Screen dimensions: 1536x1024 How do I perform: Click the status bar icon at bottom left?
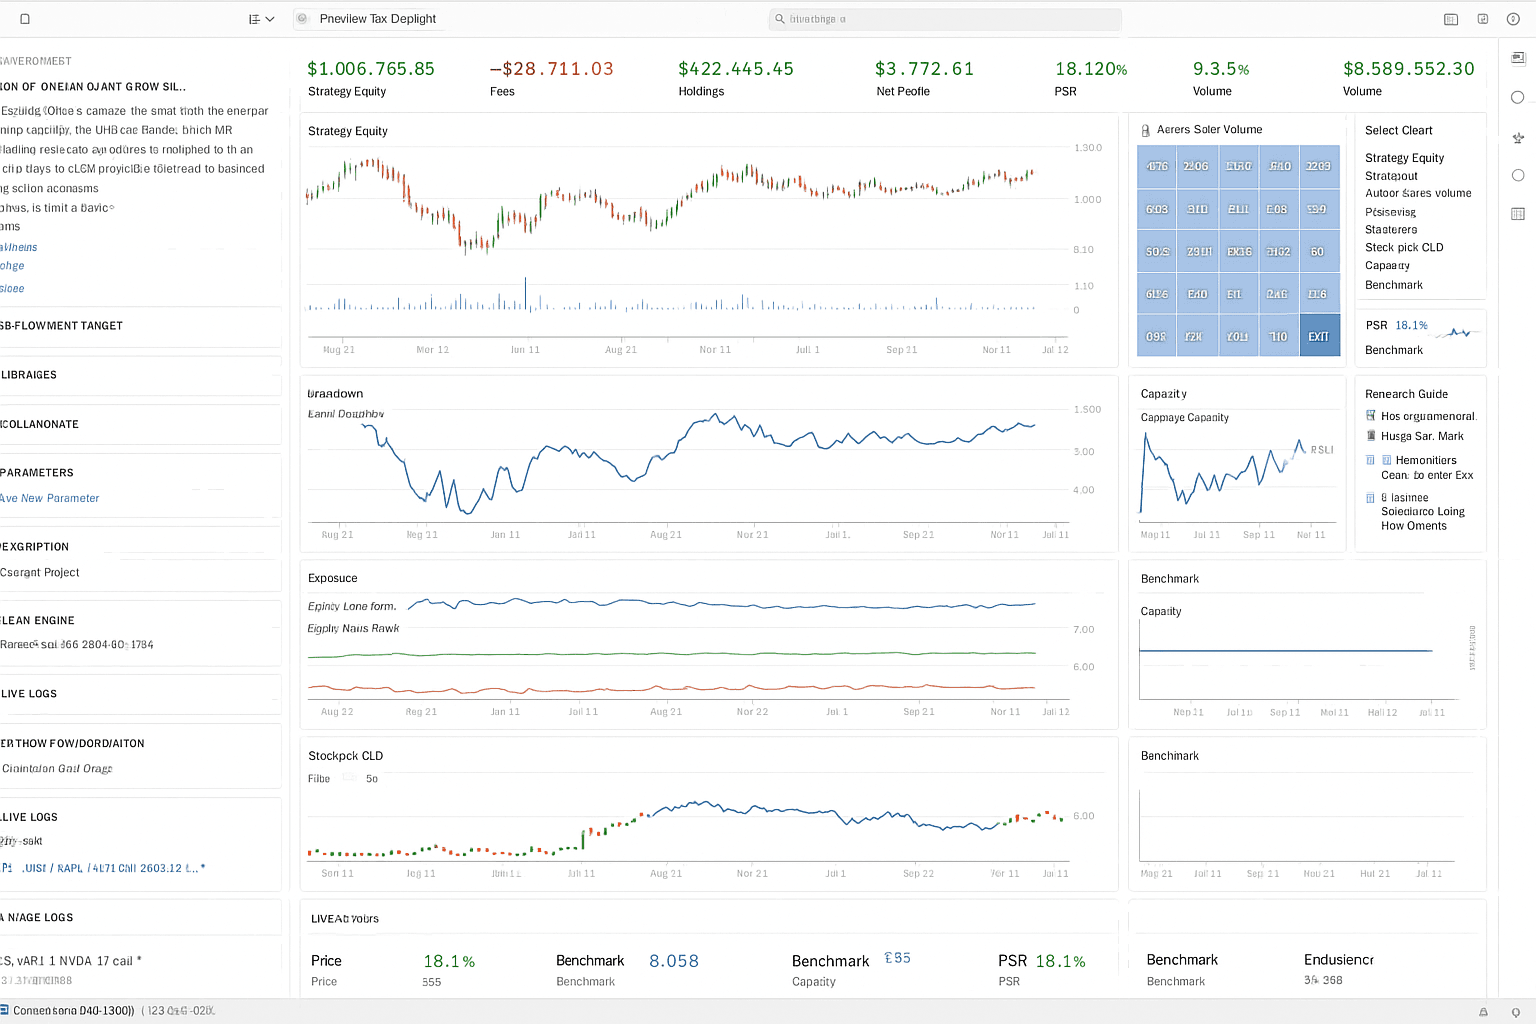tap(4, 1010)
